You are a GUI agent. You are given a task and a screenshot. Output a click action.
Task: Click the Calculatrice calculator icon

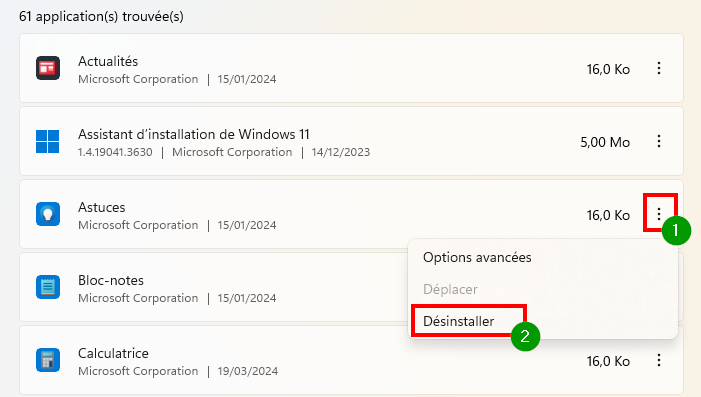point(48,360)
